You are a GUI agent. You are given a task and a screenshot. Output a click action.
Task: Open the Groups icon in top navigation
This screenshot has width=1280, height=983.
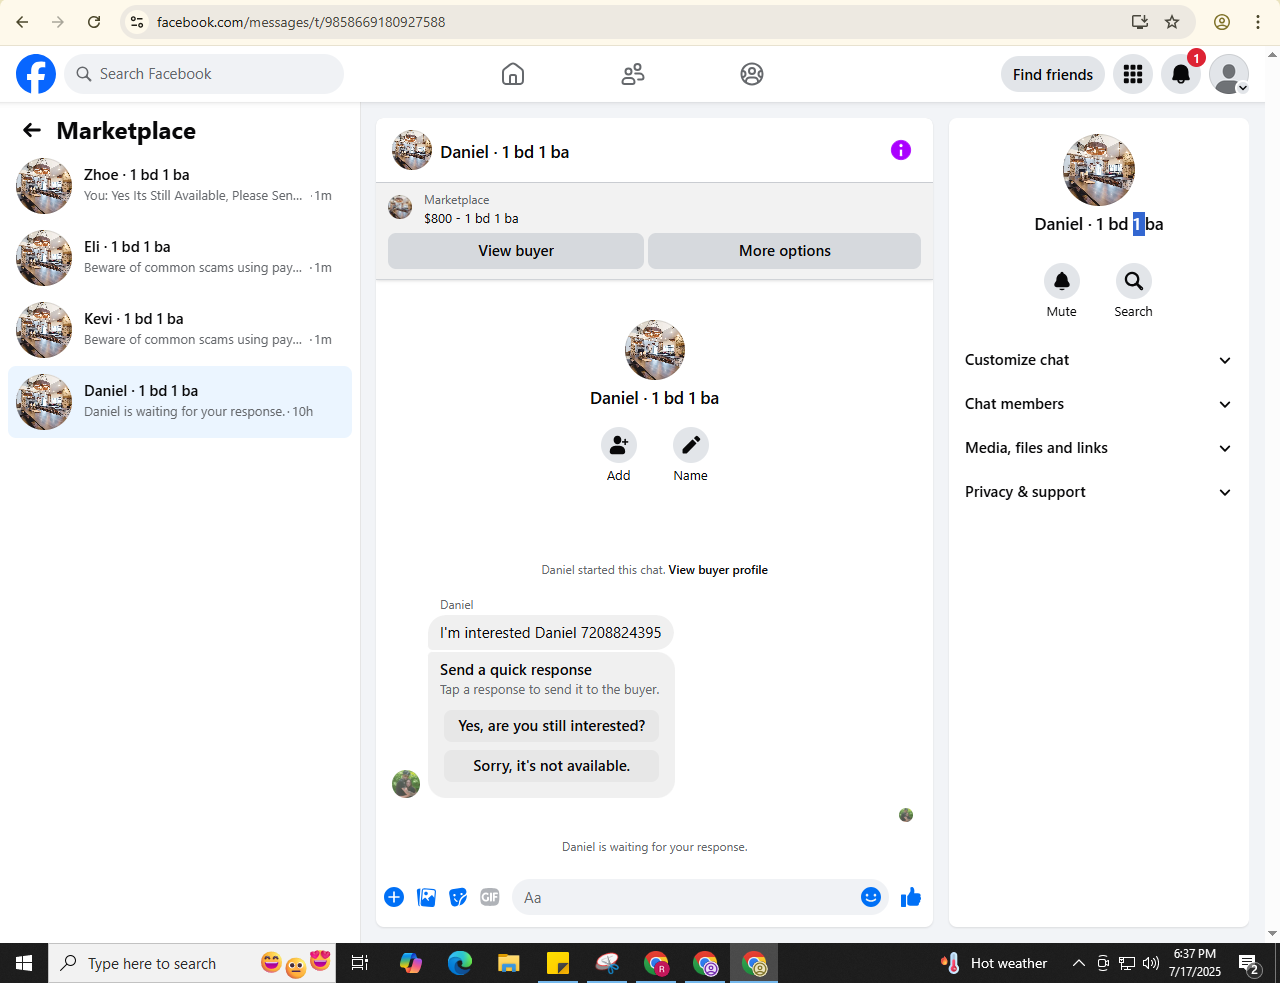click(x=752, y=74)
